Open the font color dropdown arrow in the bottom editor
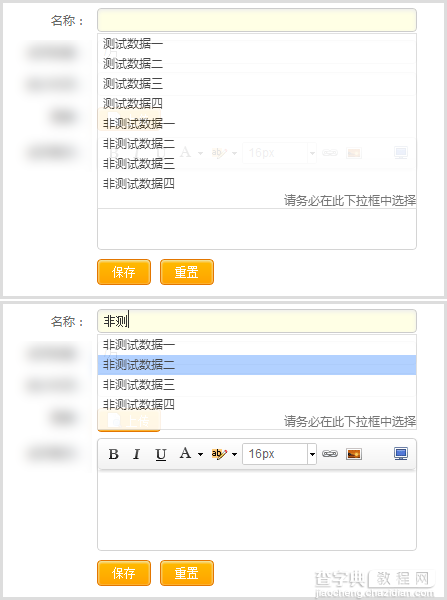Viewport: 447px width, 600px height. tap(200, 454)
